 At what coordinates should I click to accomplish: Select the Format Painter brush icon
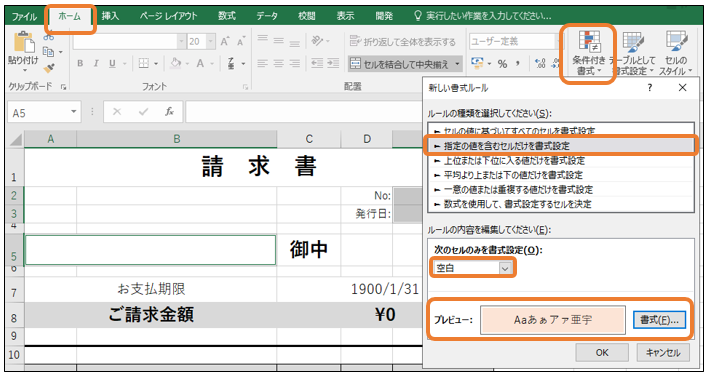pyautogui.click(x=49, y=68)
